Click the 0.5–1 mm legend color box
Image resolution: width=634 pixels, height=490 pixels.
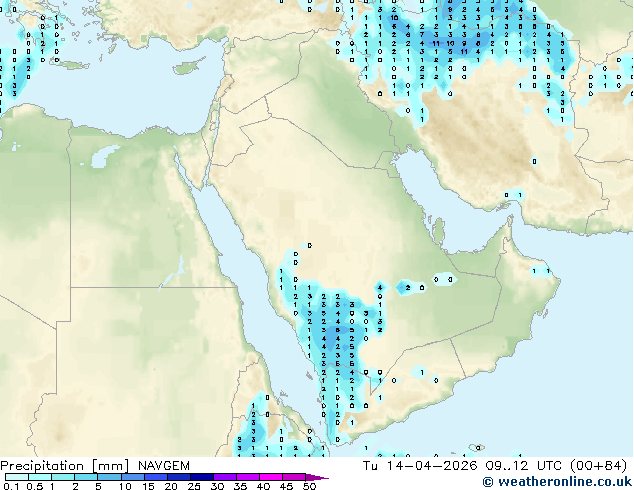(x=40, y=477)
